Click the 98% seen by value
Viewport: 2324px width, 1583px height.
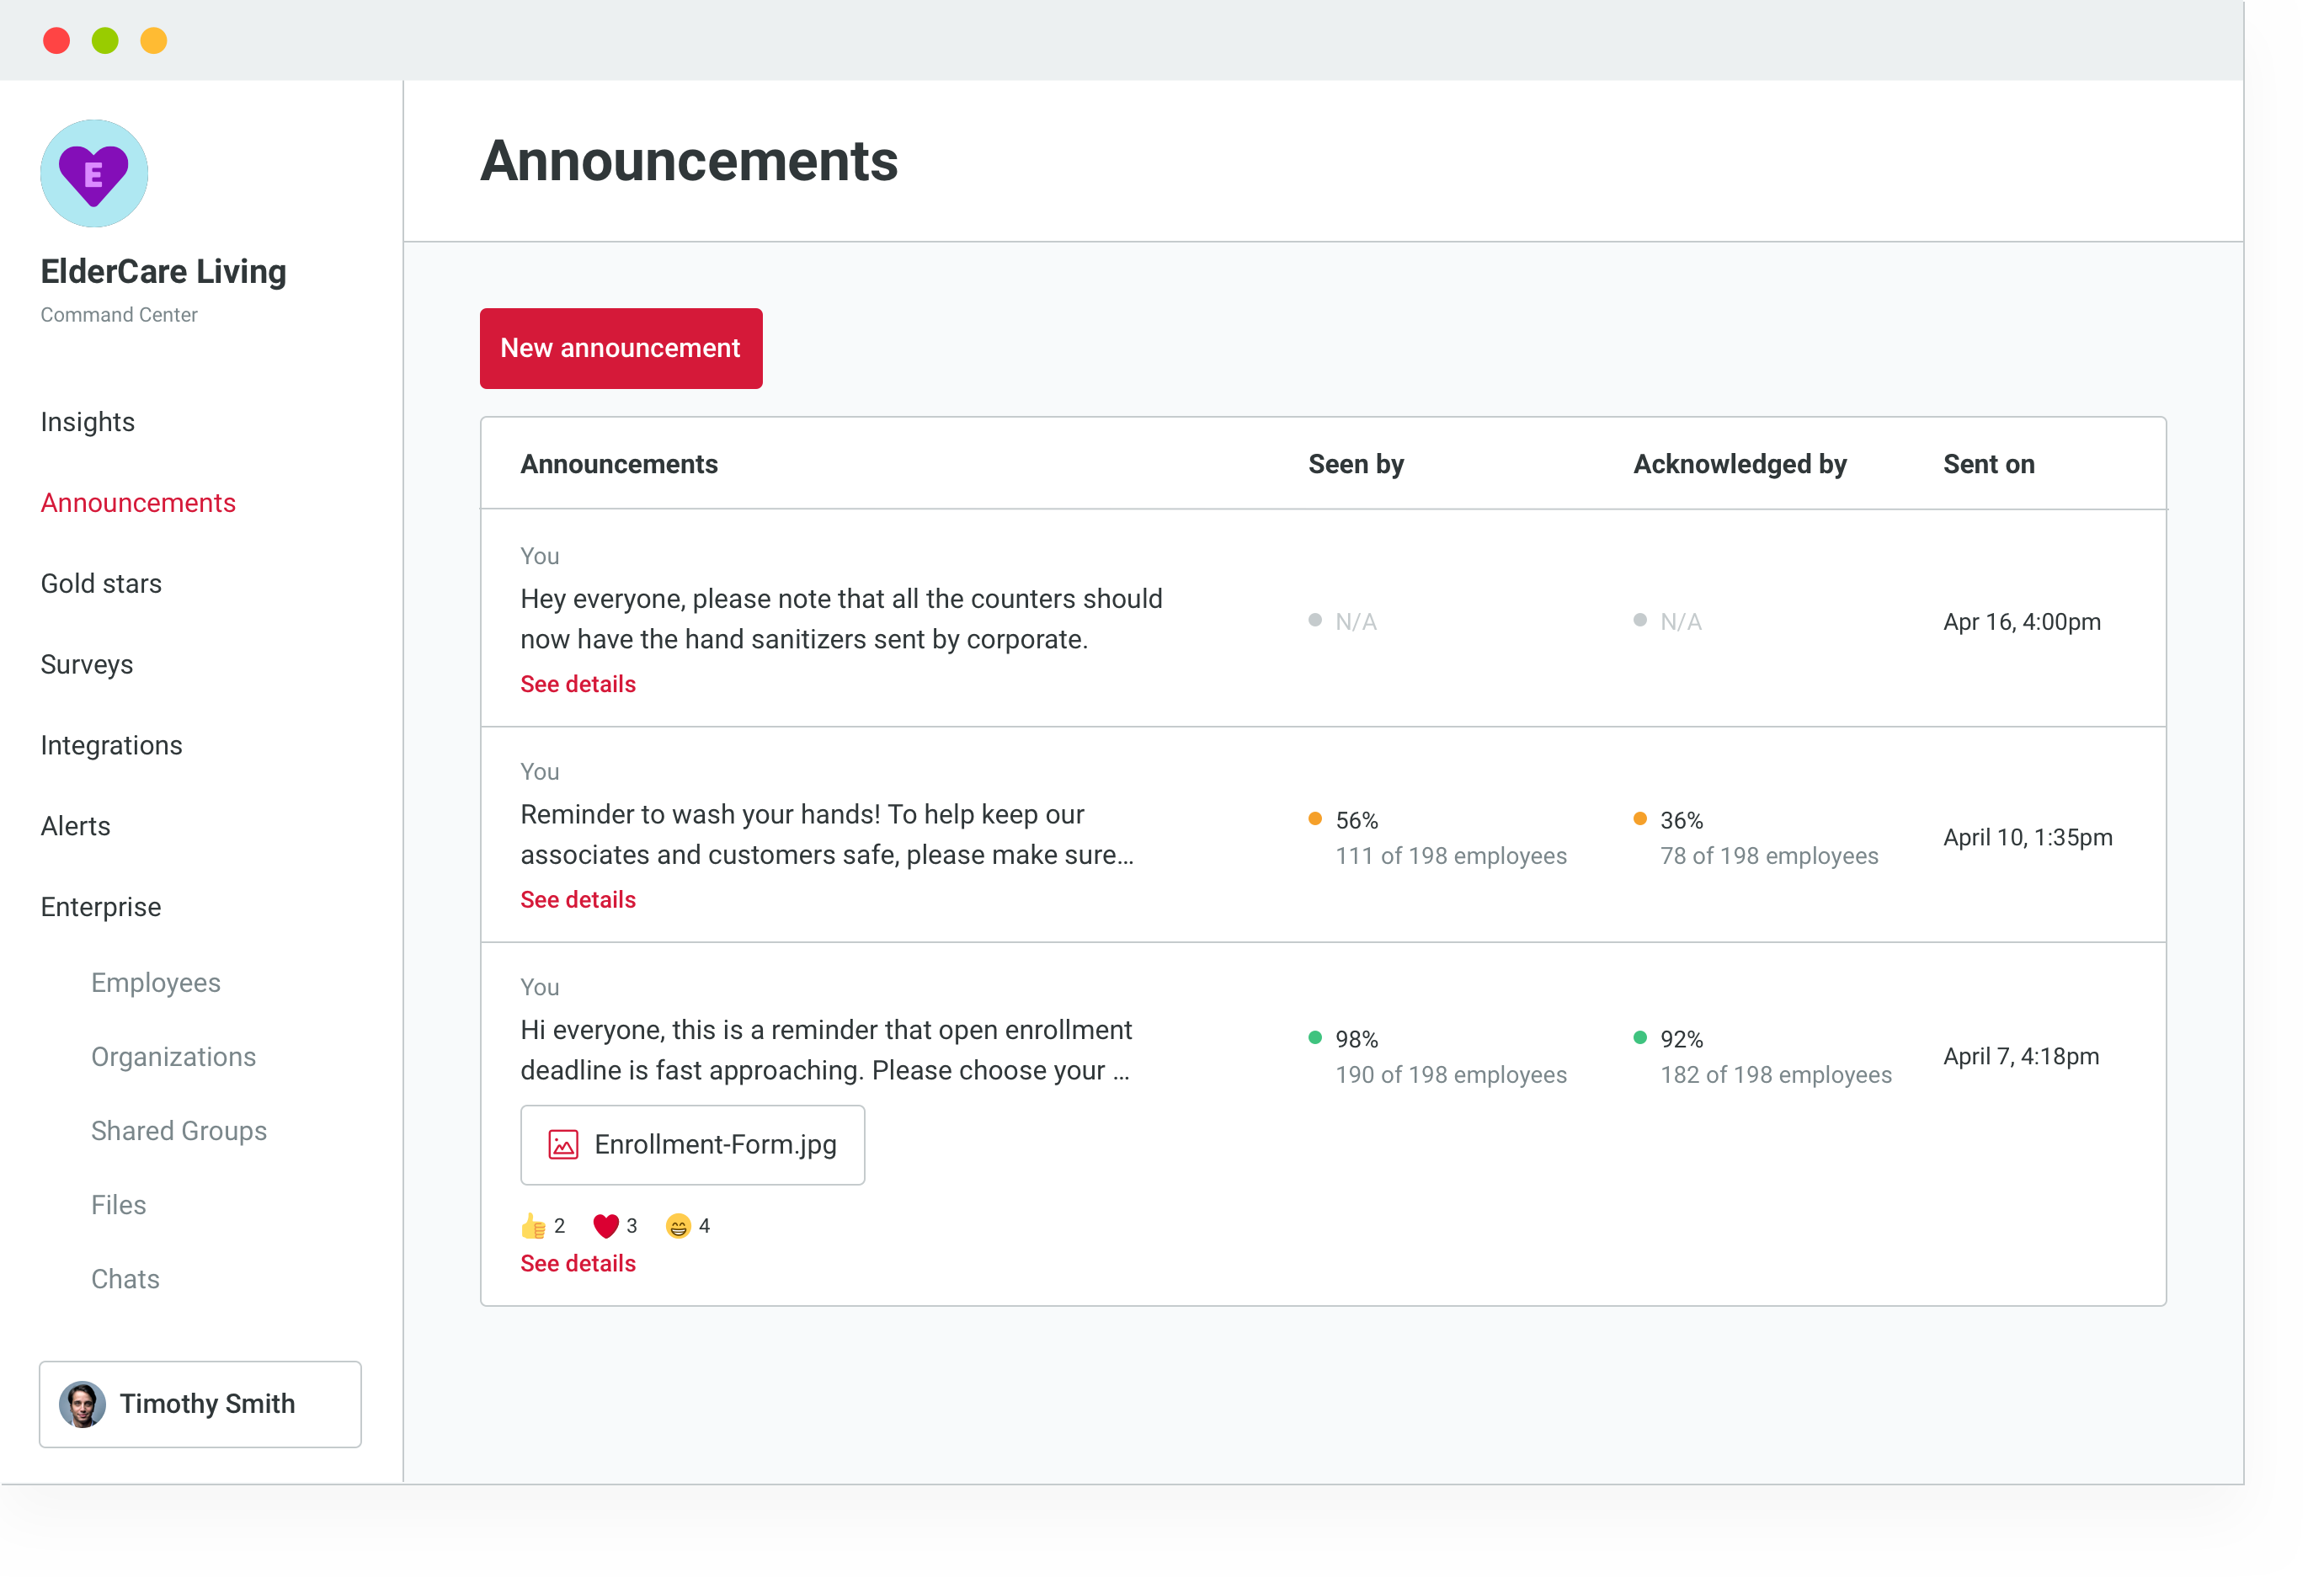coord(1357,1039)
